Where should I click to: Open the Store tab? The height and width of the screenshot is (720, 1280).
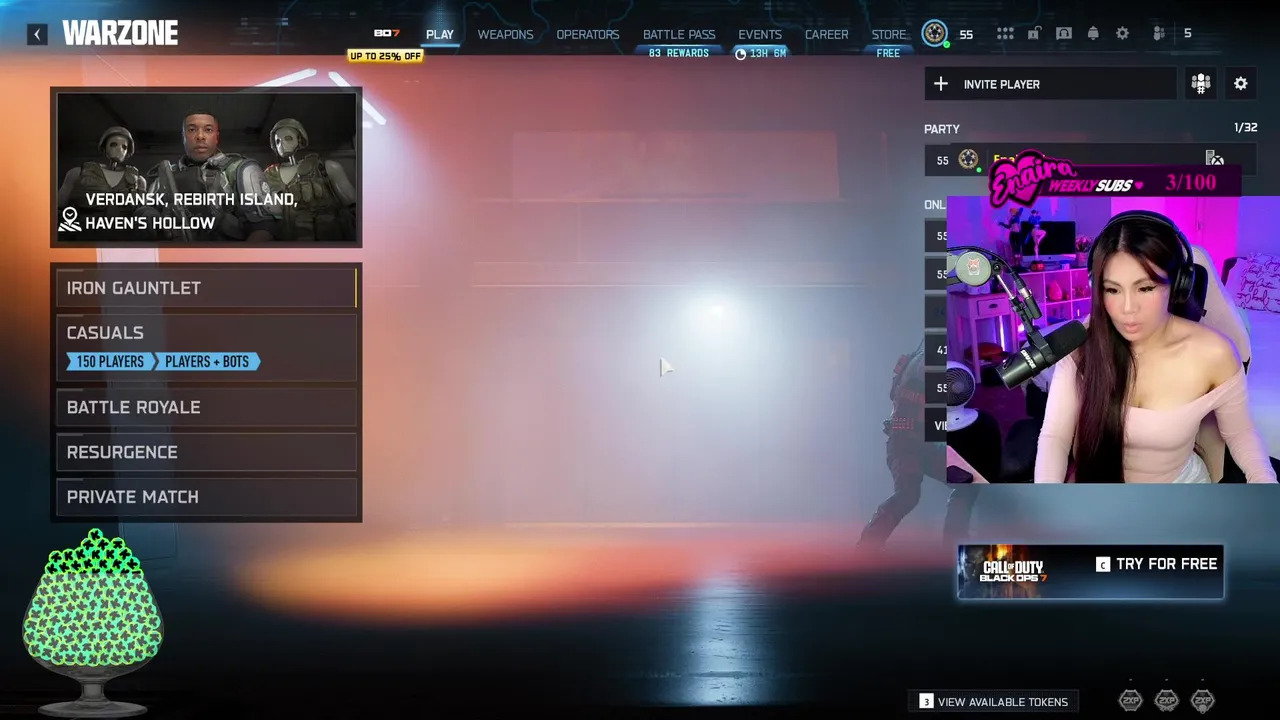coord(889,34)
